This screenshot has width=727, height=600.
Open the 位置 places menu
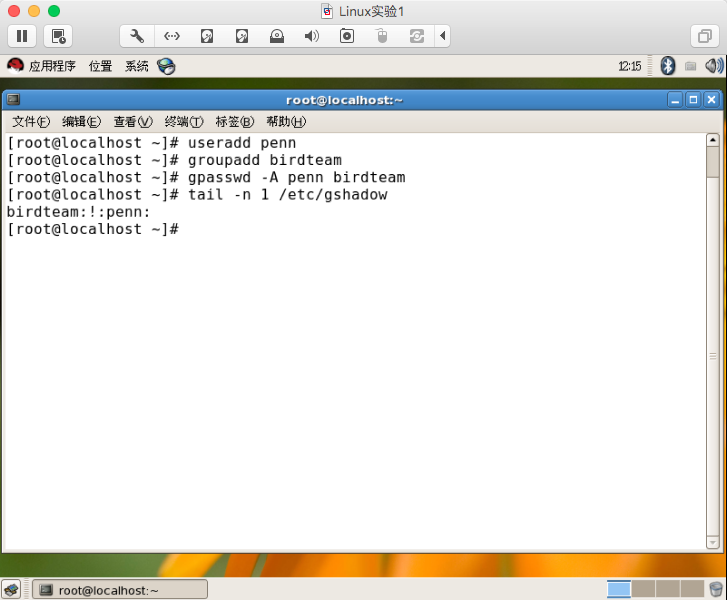(x=100, y=66)
